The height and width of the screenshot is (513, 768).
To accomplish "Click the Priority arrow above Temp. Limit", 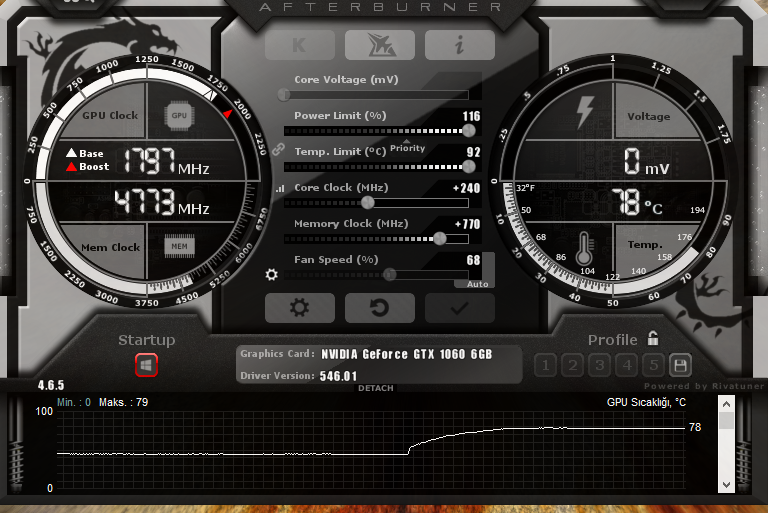I will (x=407, y=141).
